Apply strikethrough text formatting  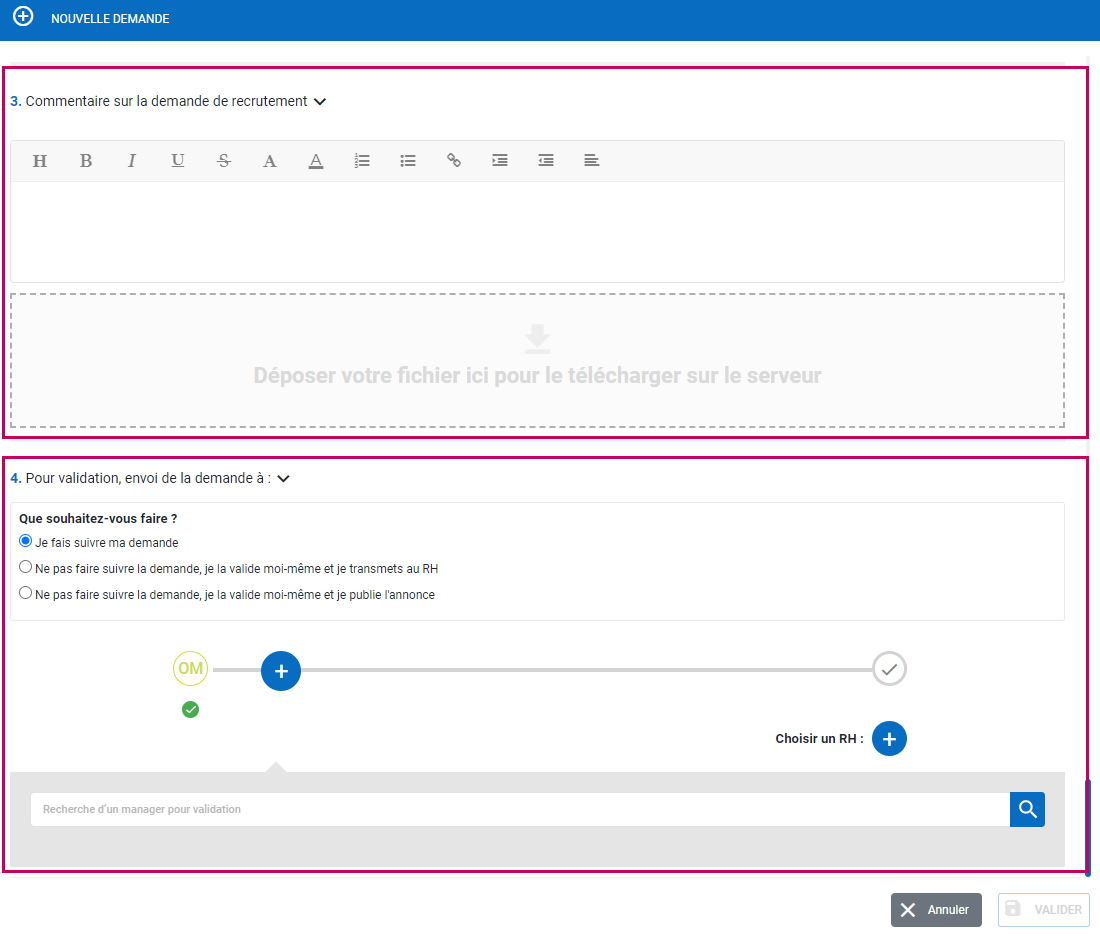tap(224, 161)
